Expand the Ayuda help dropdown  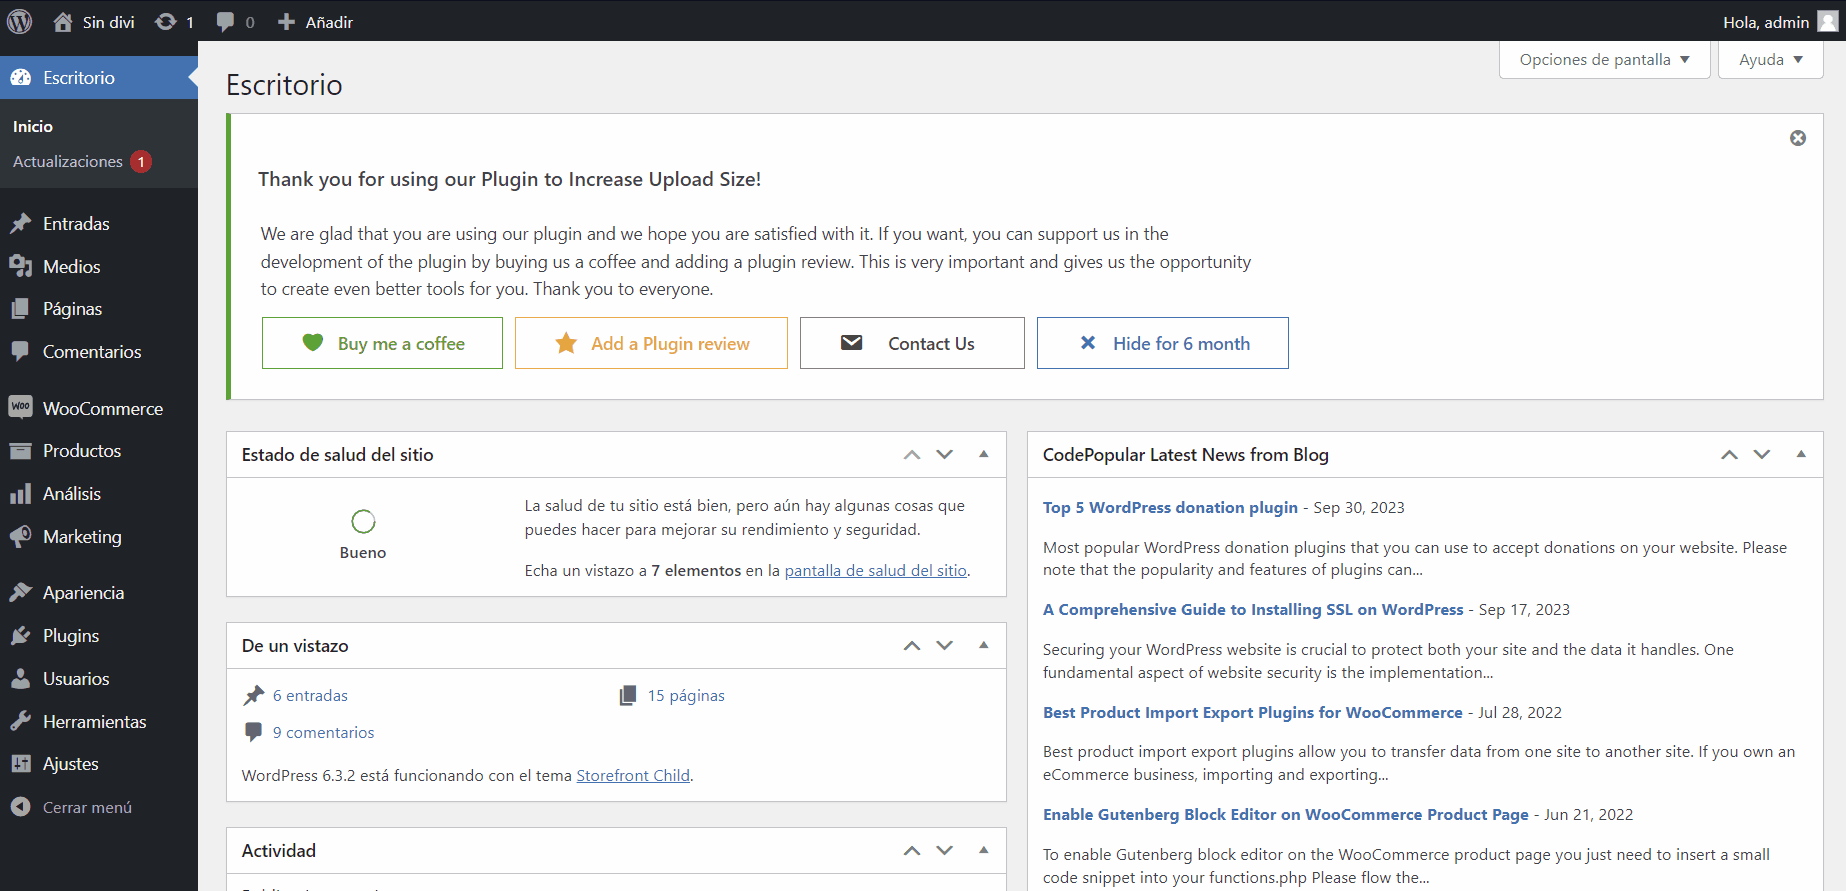pyautogui.click(x=1770, y=60)
